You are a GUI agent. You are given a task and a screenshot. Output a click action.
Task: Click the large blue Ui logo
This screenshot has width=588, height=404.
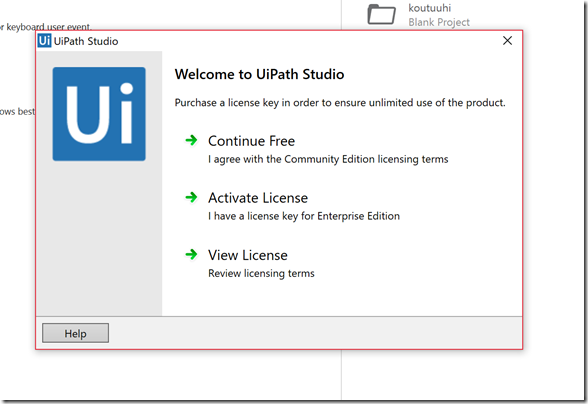[x=99, y=114]
